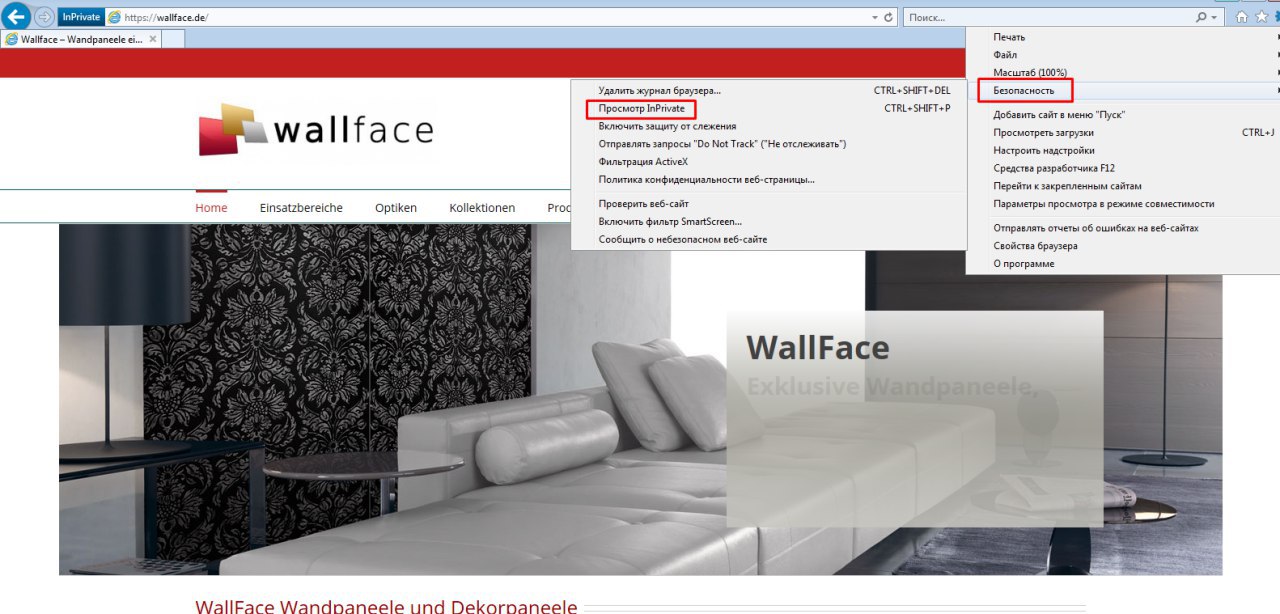Screen dimensions: 1280x614
Task: Select Сообщить о небезопасном веб-сайте
Action: click(768, 240)
